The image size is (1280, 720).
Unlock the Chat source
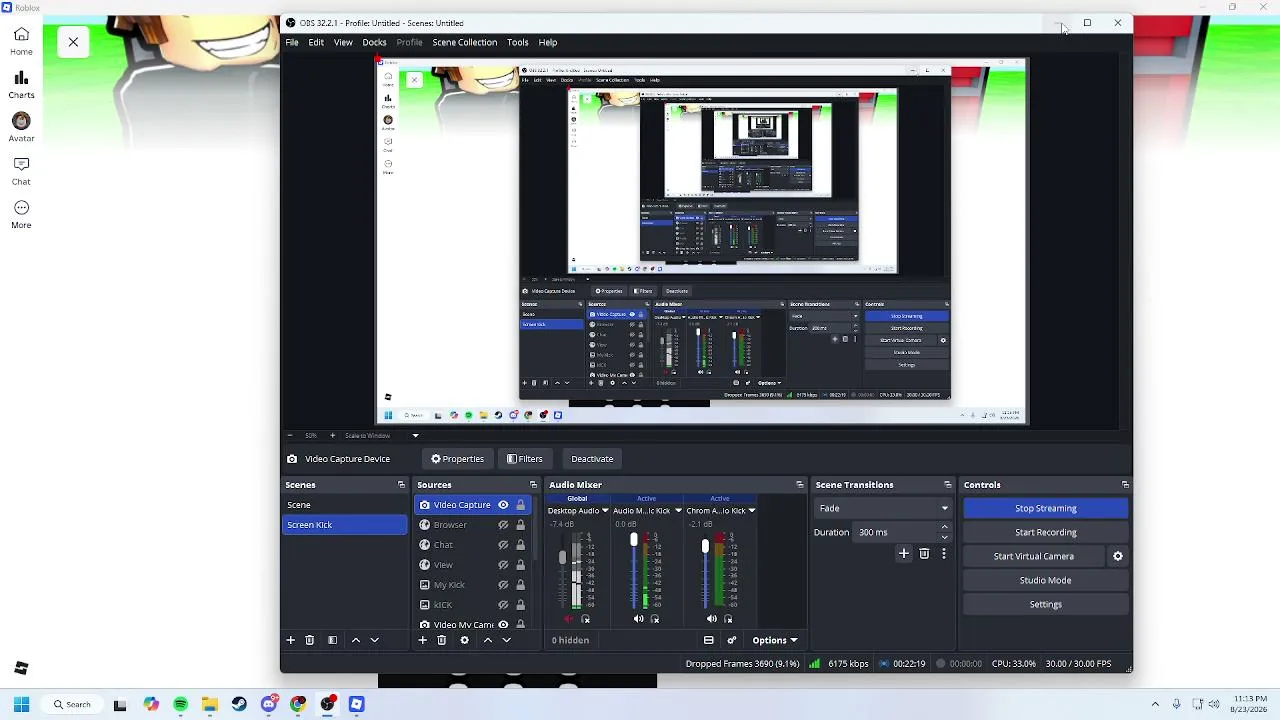pos(520,545)
